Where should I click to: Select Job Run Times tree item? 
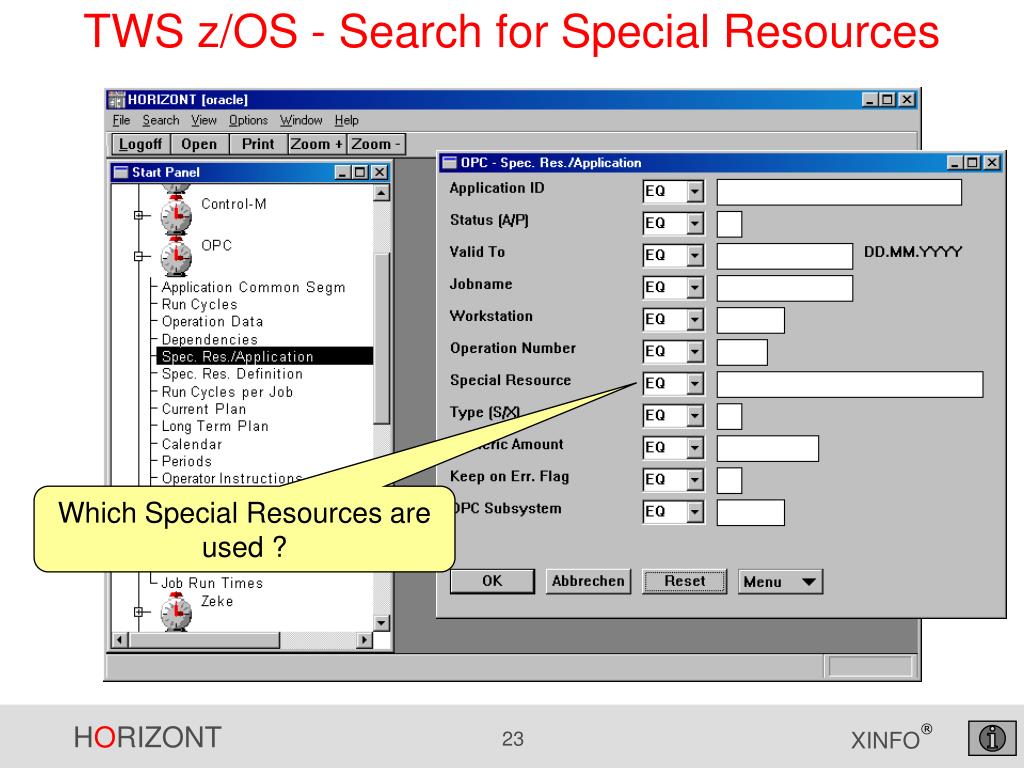(212, 583)
